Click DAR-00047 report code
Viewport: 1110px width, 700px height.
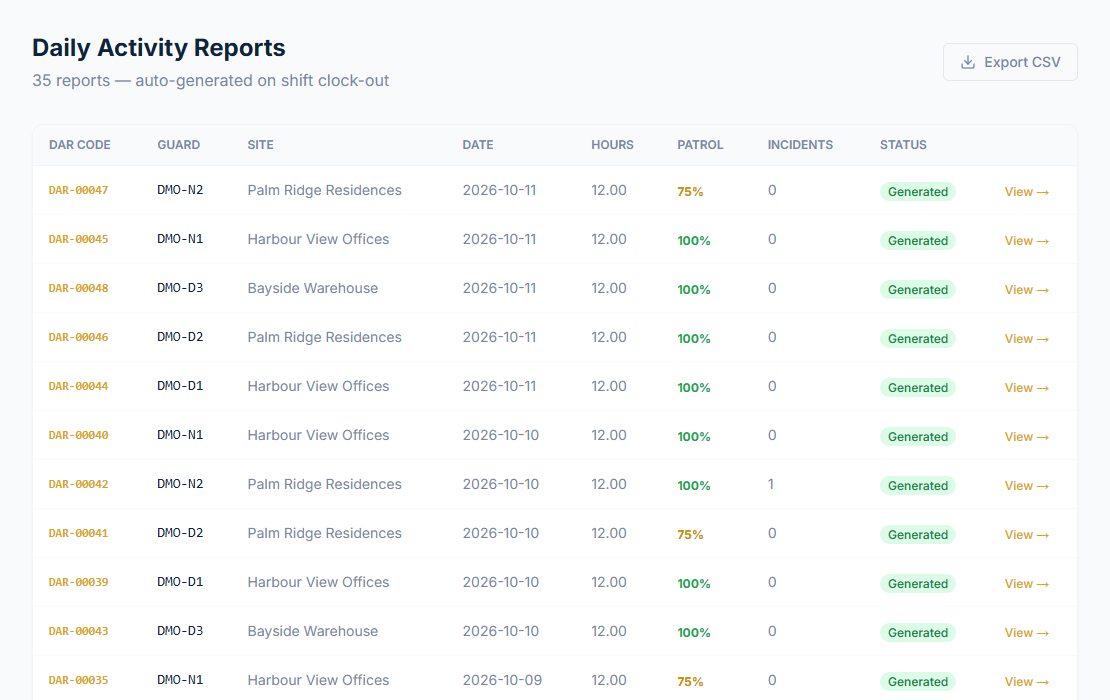coord(79,190)
